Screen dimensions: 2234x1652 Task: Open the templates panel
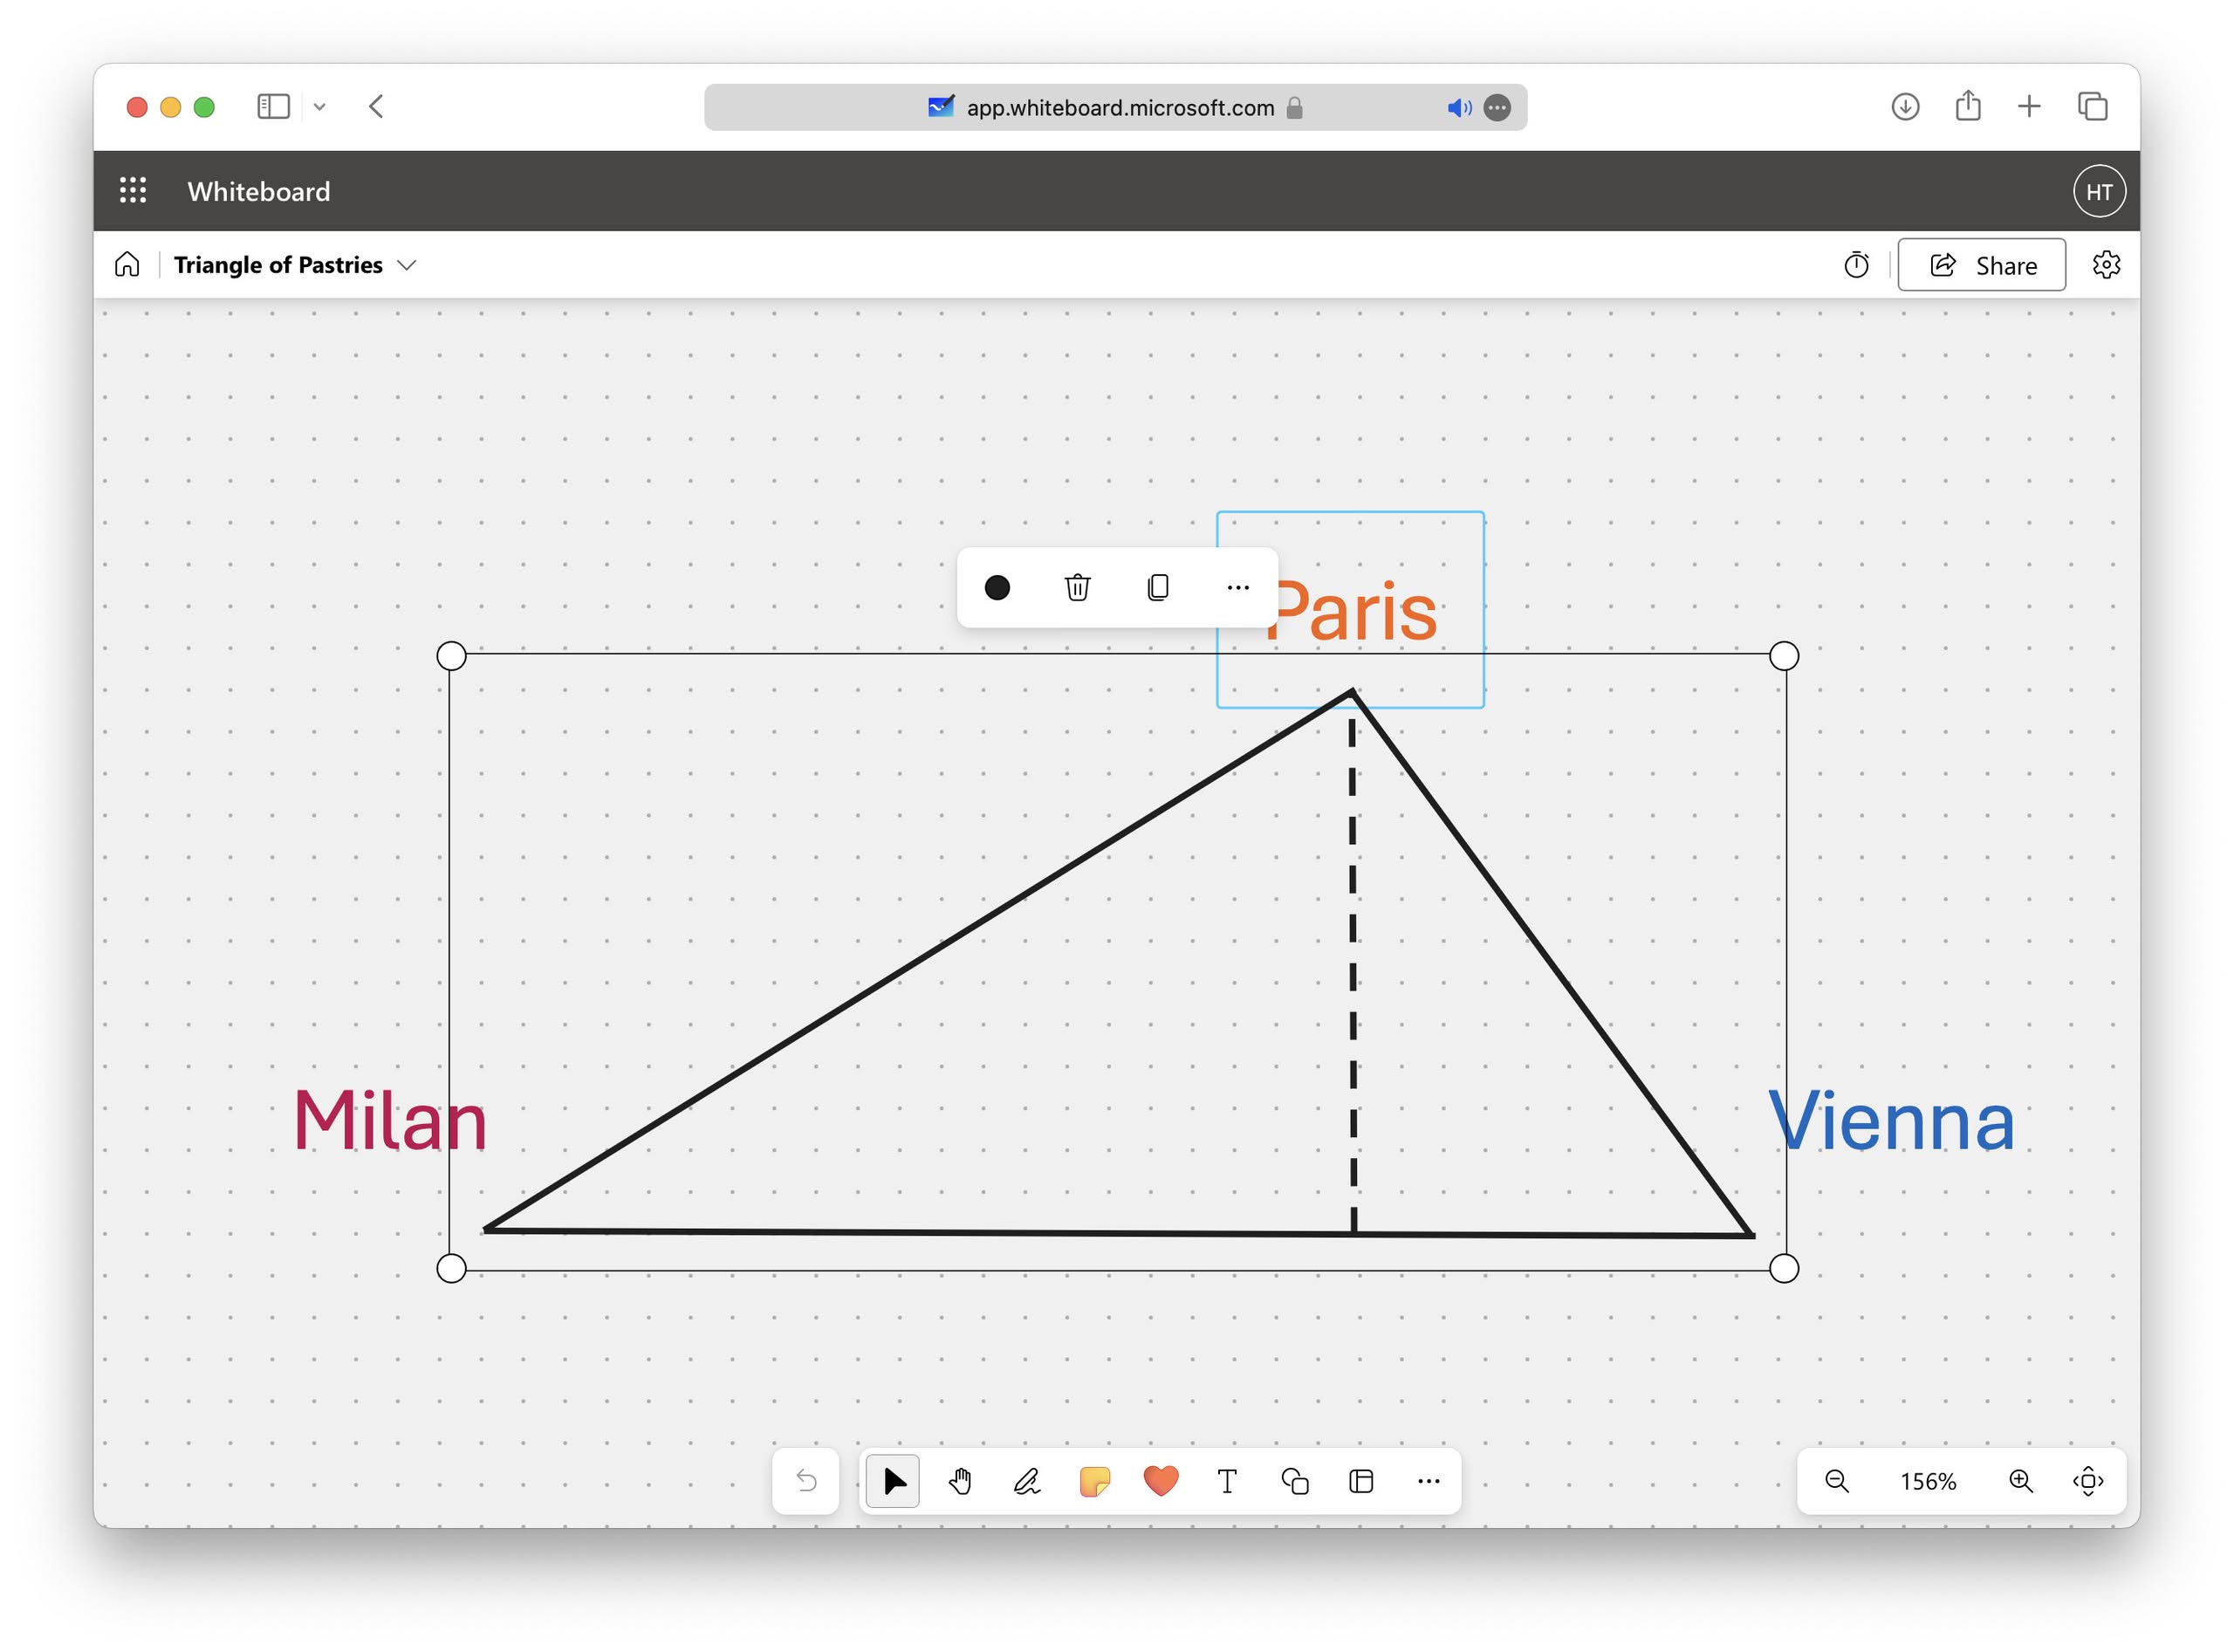(x=1361, y=1481)
